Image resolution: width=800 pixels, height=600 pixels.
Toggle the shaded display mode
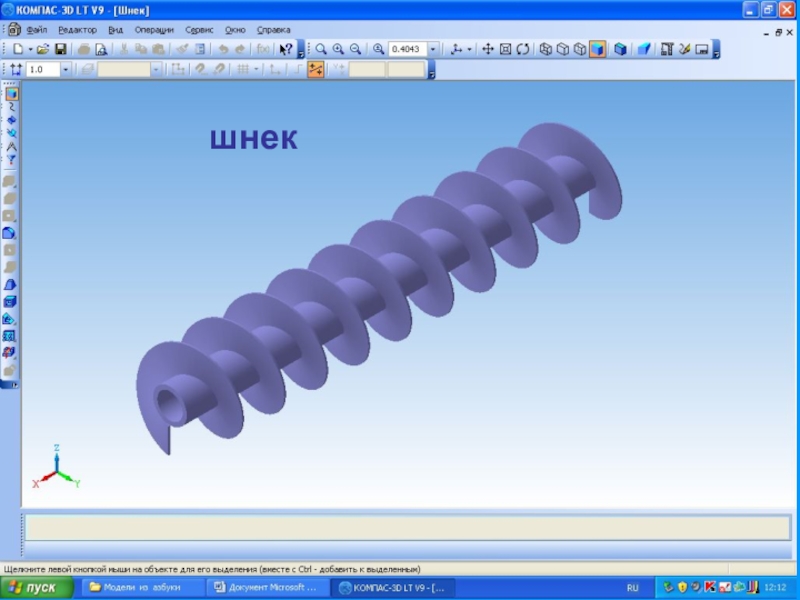coord(597,49)
